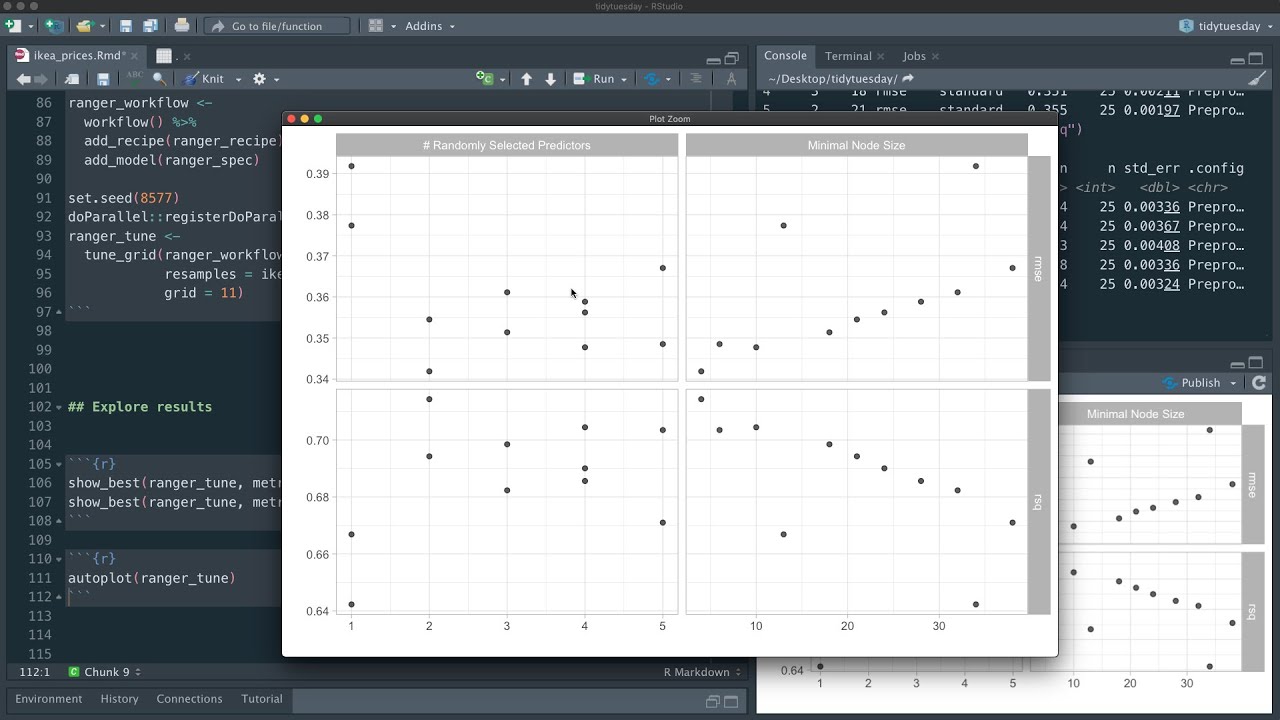Maximize the Console pane
Screen dimensions: 1280x720
[1257, 58]
